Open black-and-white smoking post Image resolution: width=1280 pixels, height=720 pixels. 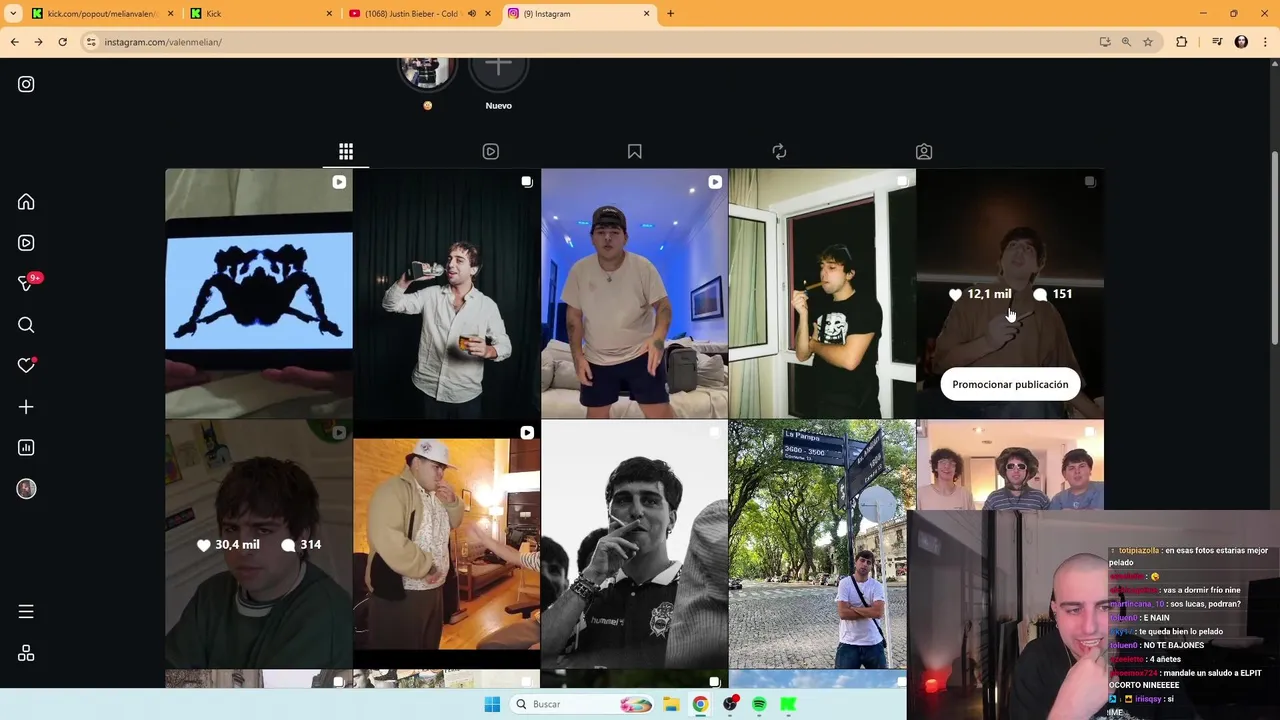pyautogui.click(x=635, y=544)
